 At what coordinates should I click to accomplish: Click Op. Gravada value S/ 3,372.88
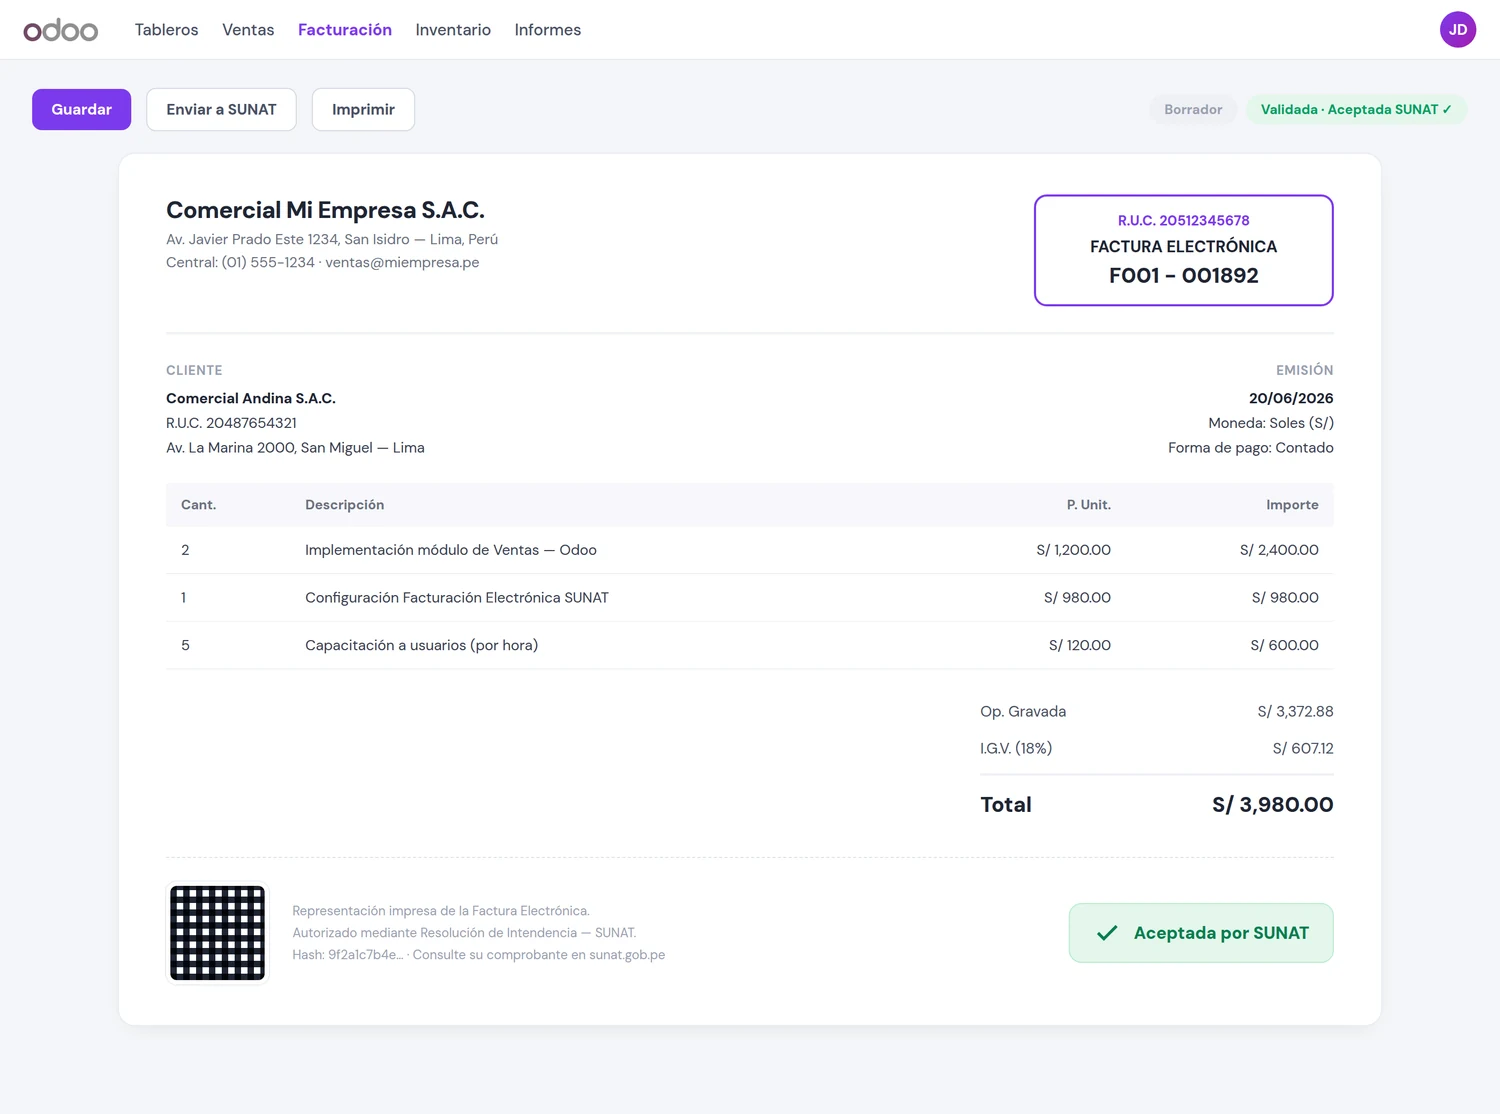[x=1295, y=712]
